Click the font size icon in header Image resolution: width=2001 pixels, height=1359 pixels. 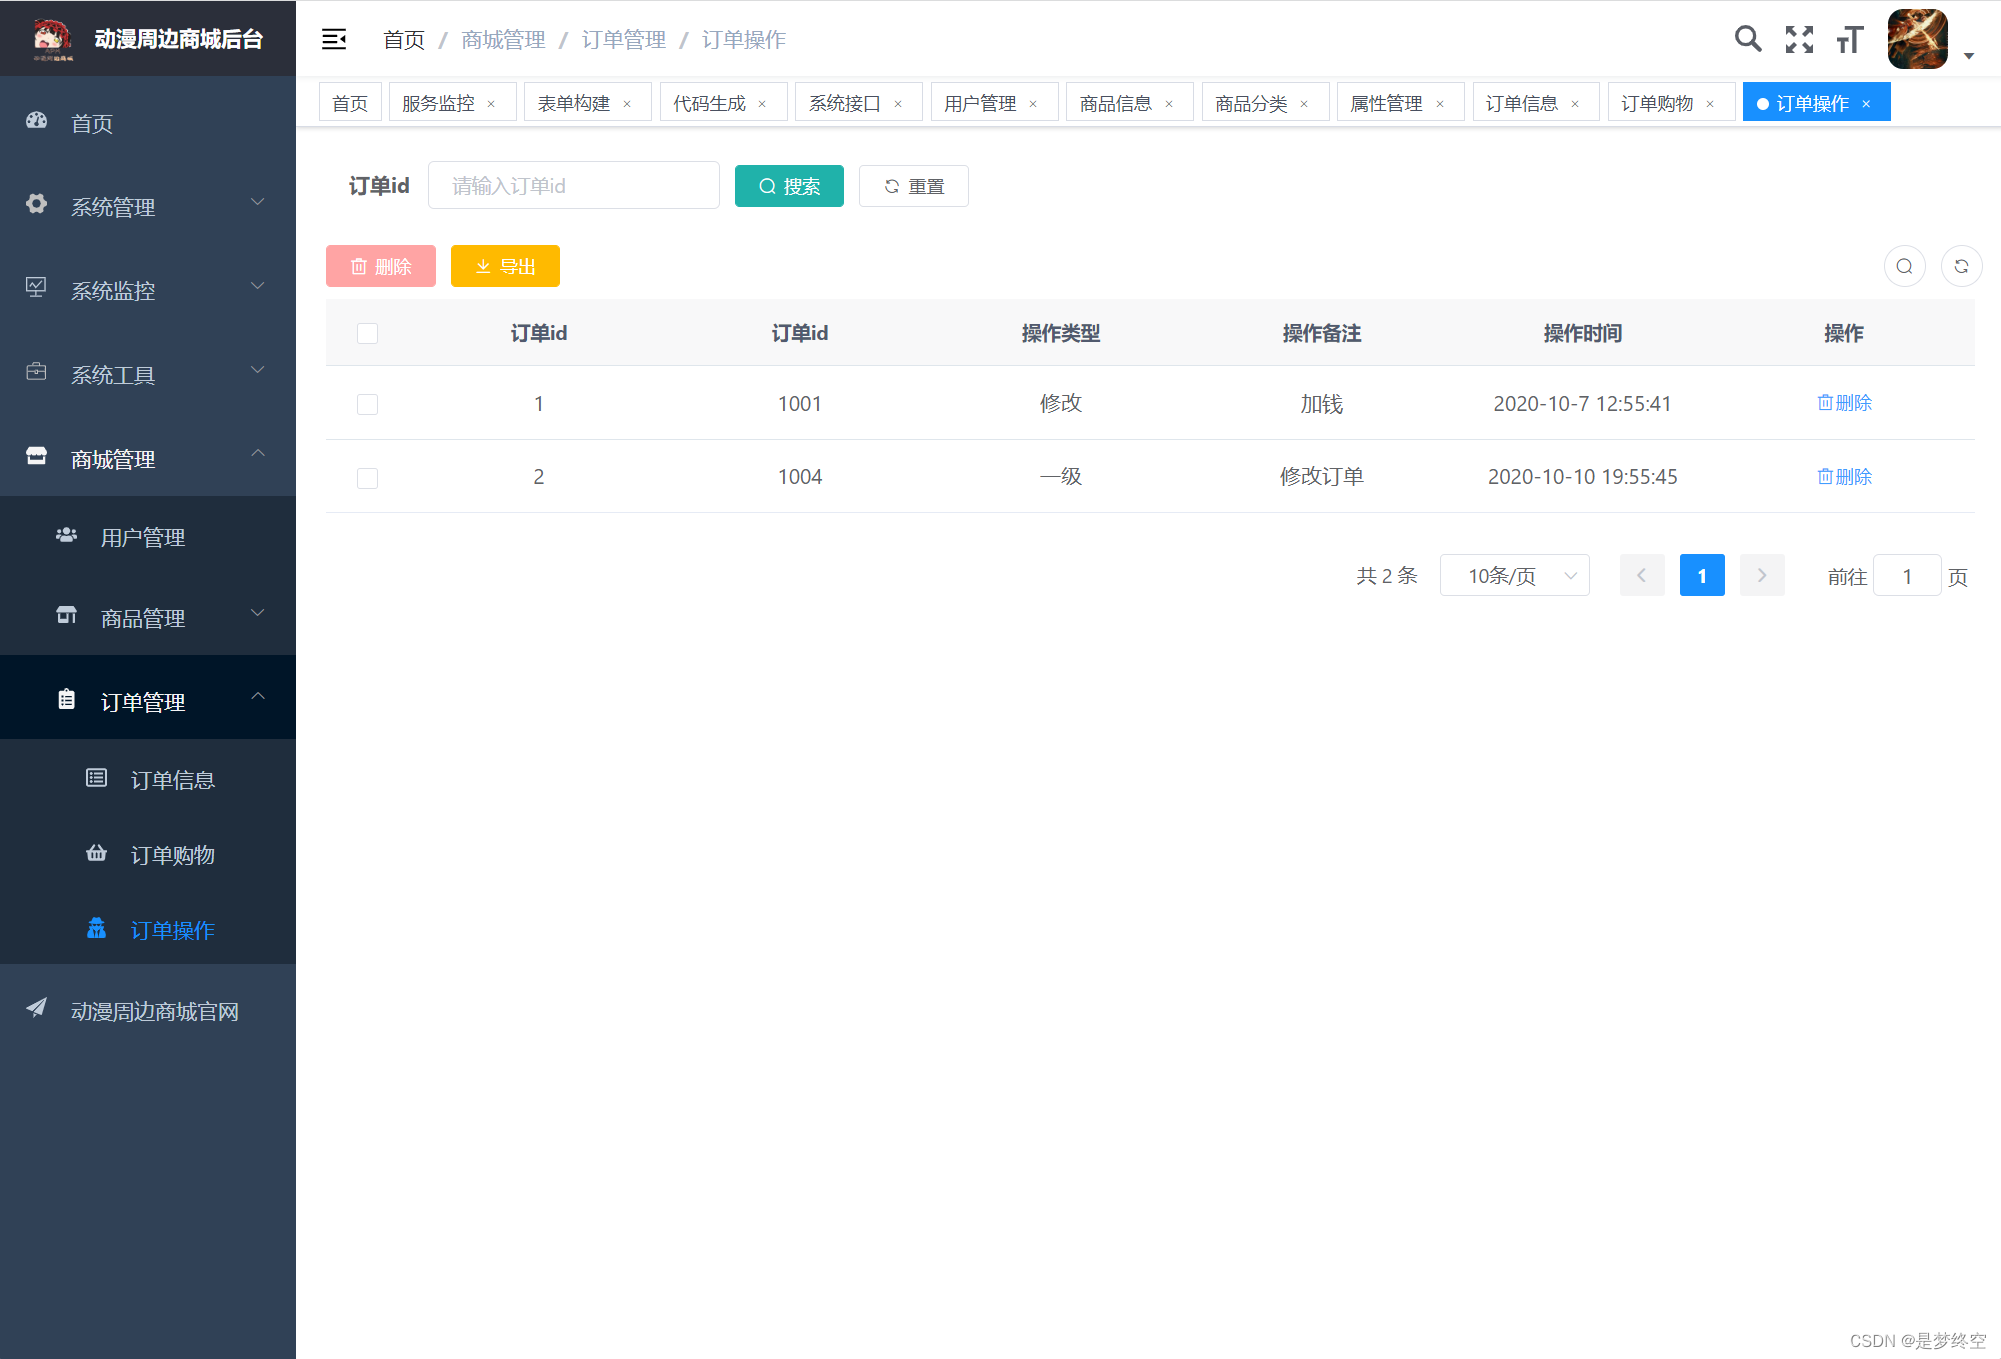(x=1849, y=39)
